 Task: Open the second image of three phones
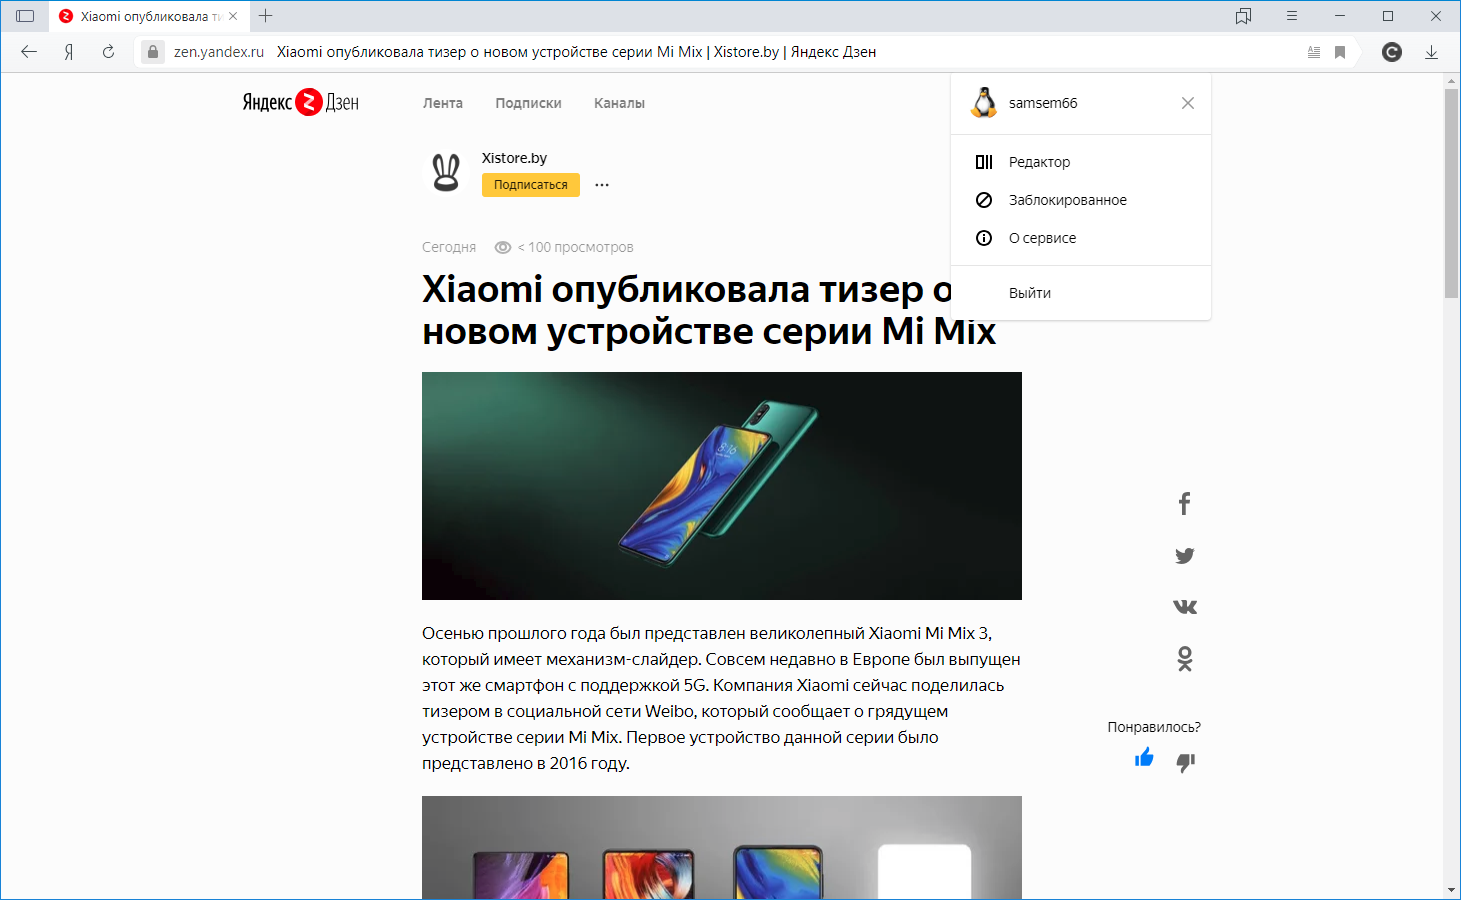click(x=722, y=847)
